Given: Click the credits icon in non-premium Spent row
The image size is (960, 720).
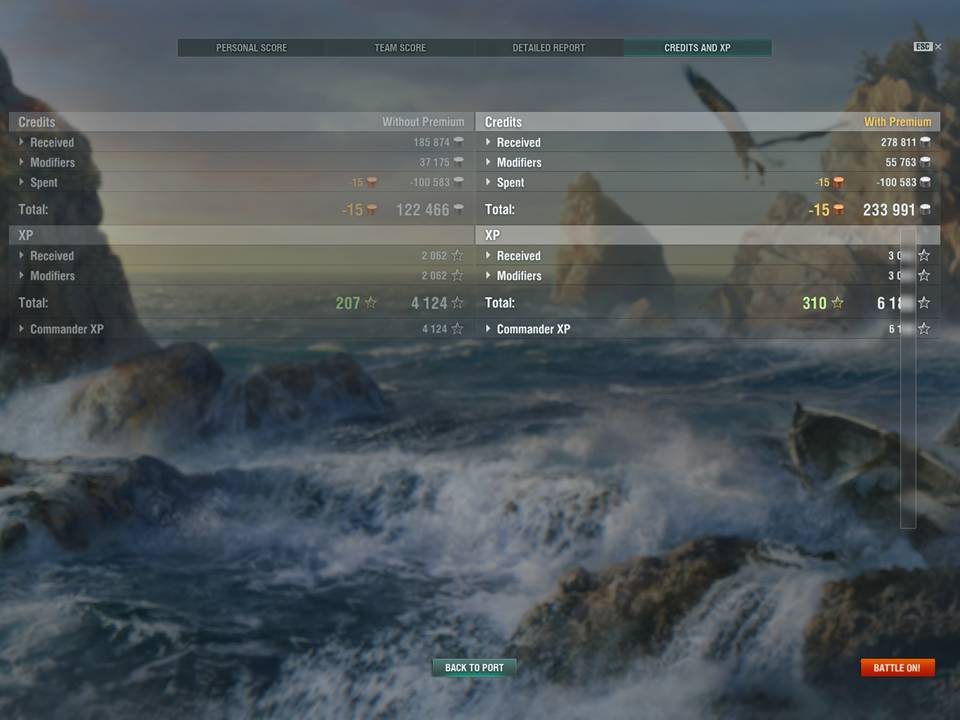Looking at the screenshot, I should coord(458,182).
